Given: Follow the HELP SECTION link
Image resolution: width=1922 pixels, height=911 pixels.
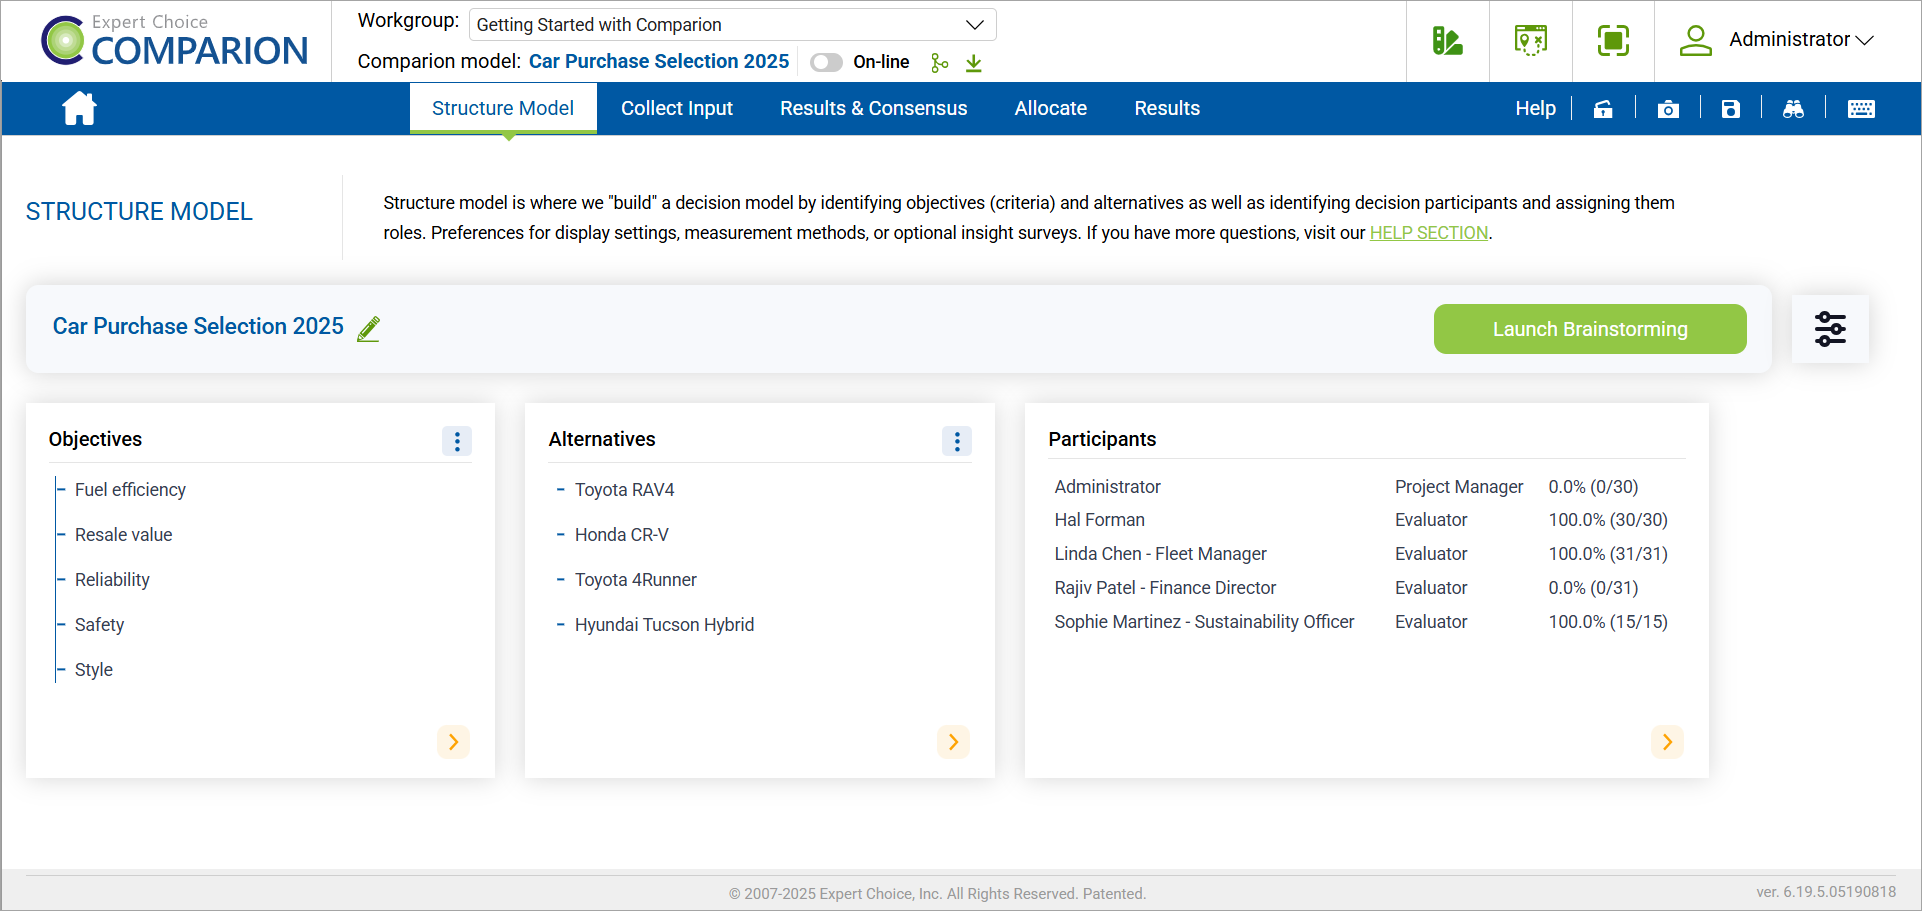Looking at the screenshot, I should coord(1428,233).
